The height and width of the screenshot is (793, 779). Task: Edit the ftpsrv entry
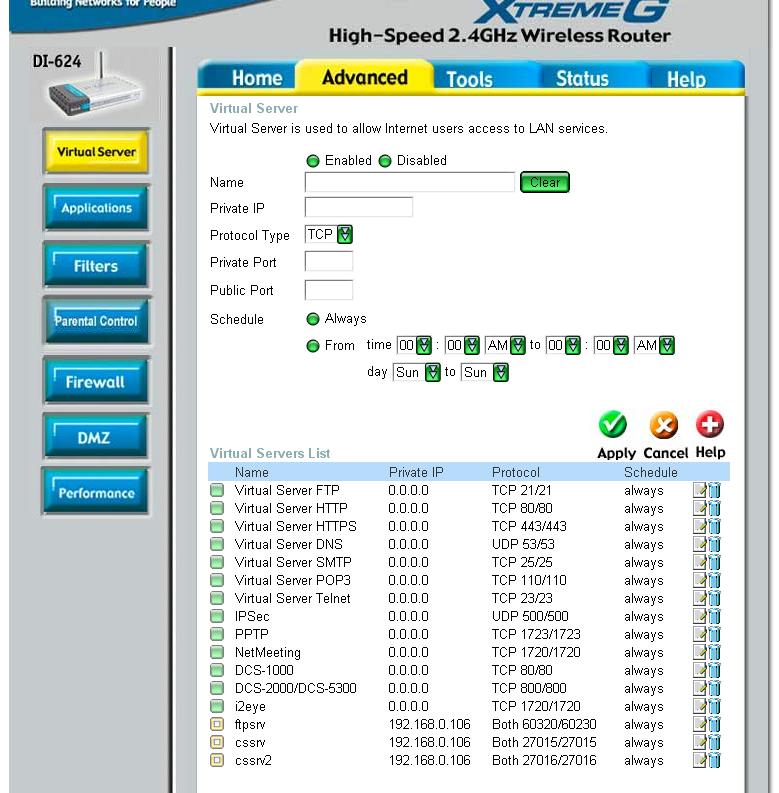700,724
